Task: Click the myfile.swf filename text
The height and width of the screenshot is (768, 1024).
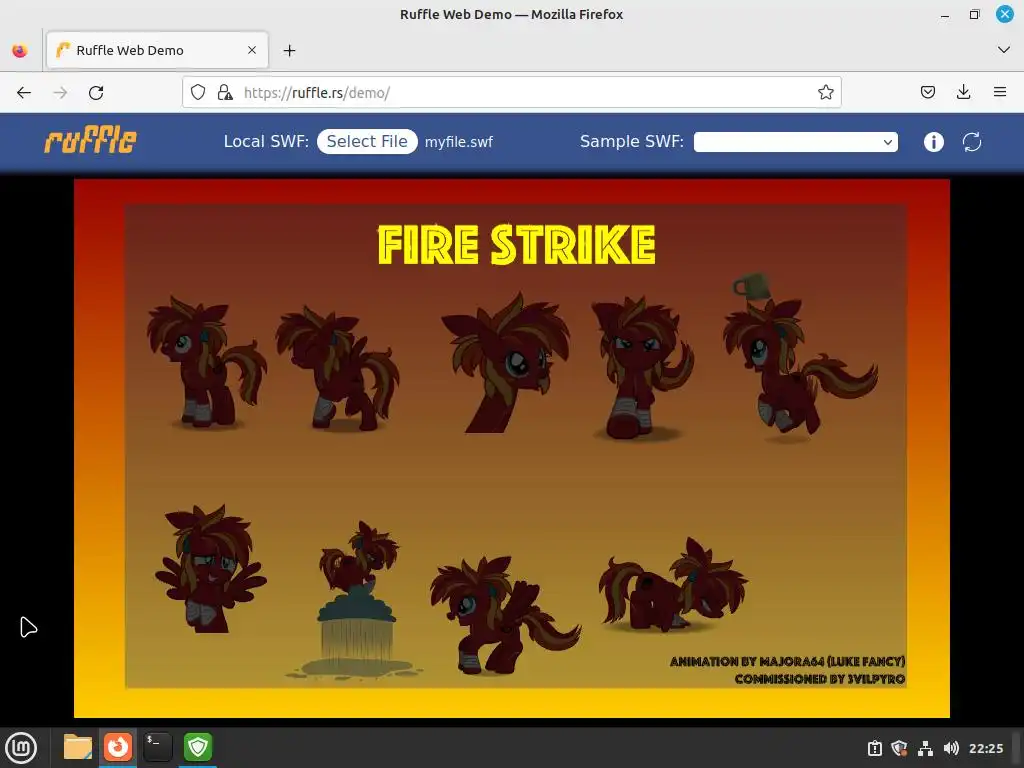Action: (x=458, y=142)
